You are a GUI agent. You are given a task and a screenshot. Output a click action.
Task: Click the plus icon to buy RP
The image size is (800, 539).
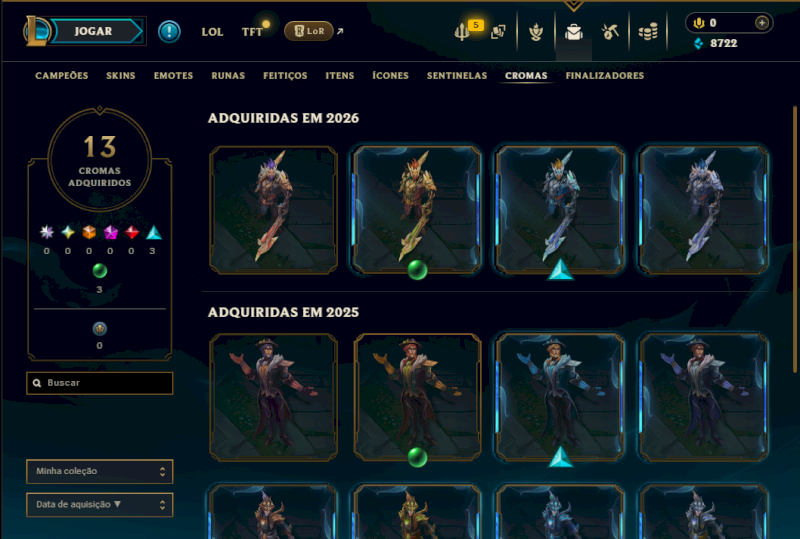(x=762, y=22)
